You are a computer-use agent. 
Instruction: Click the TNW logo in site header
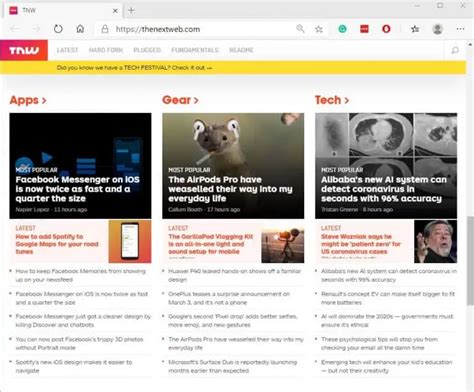pos(24,50)
